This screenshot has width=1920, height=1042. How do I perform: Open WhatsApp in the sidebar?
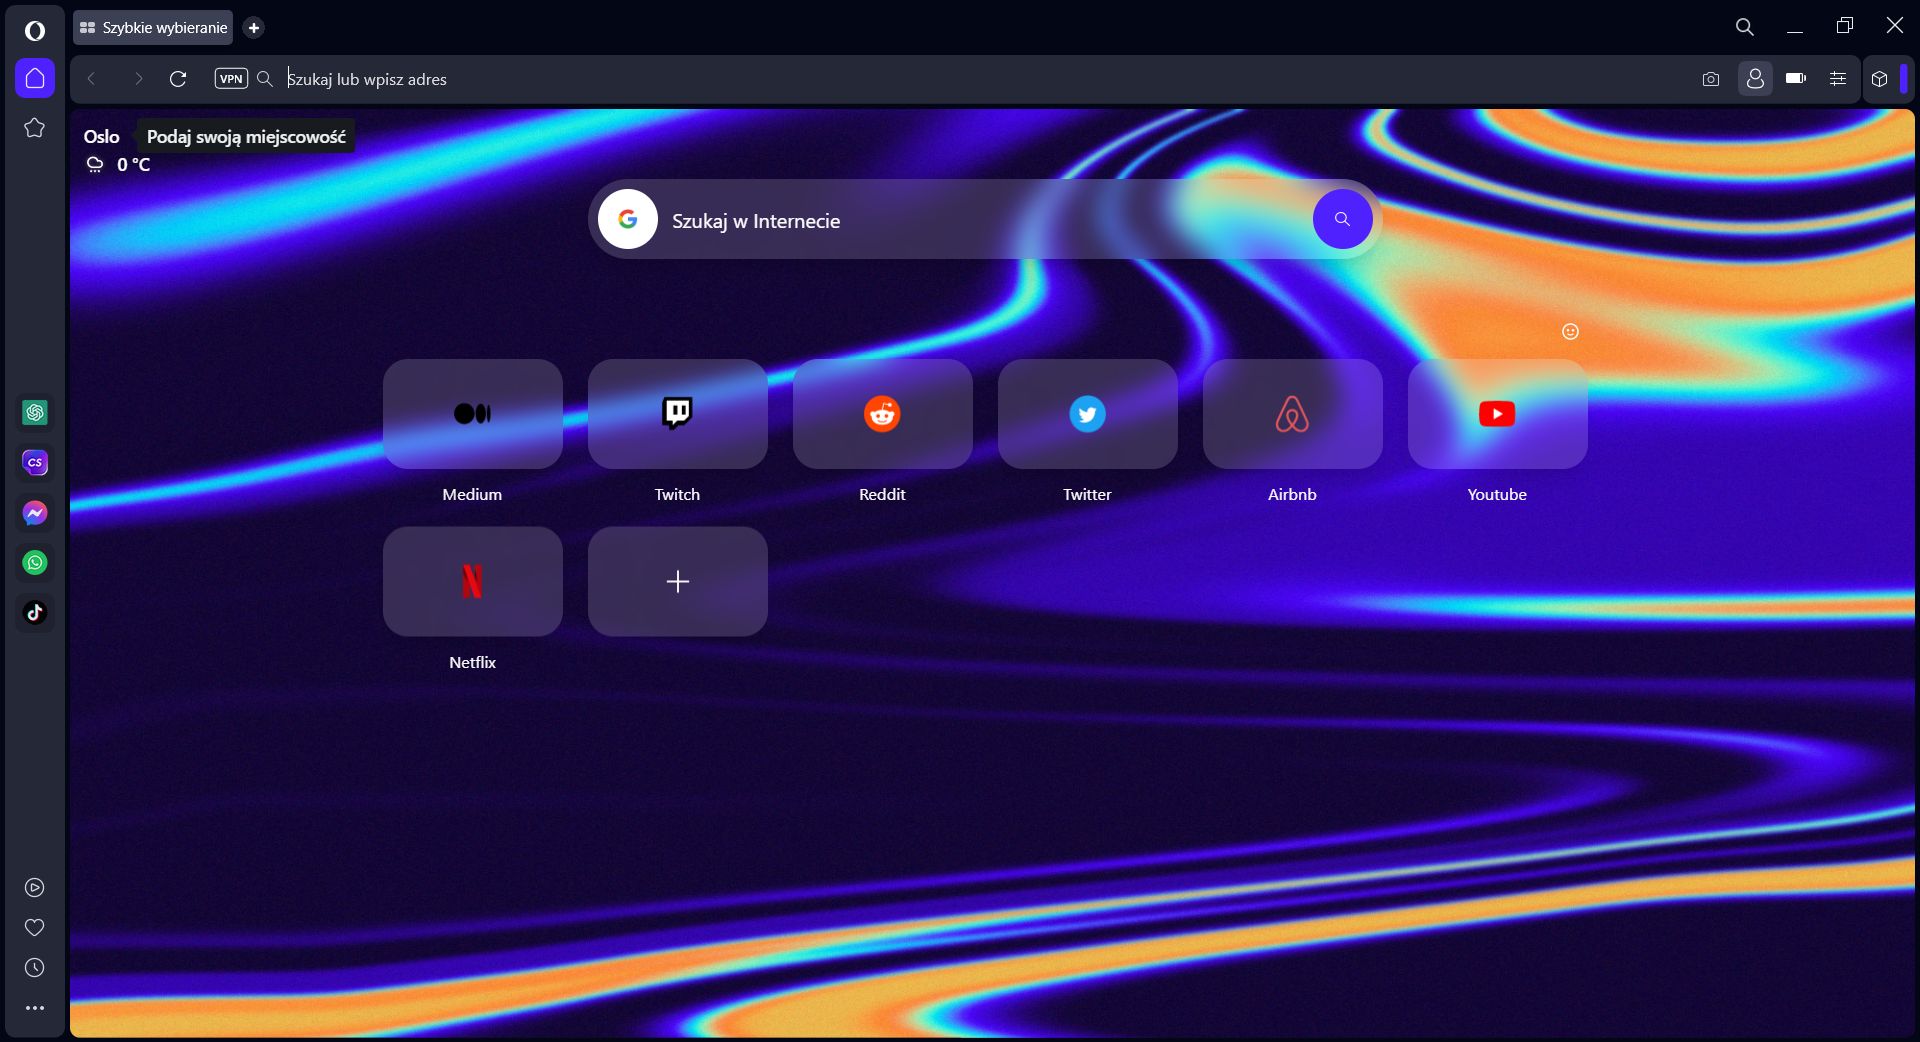(x=35, y=563)
